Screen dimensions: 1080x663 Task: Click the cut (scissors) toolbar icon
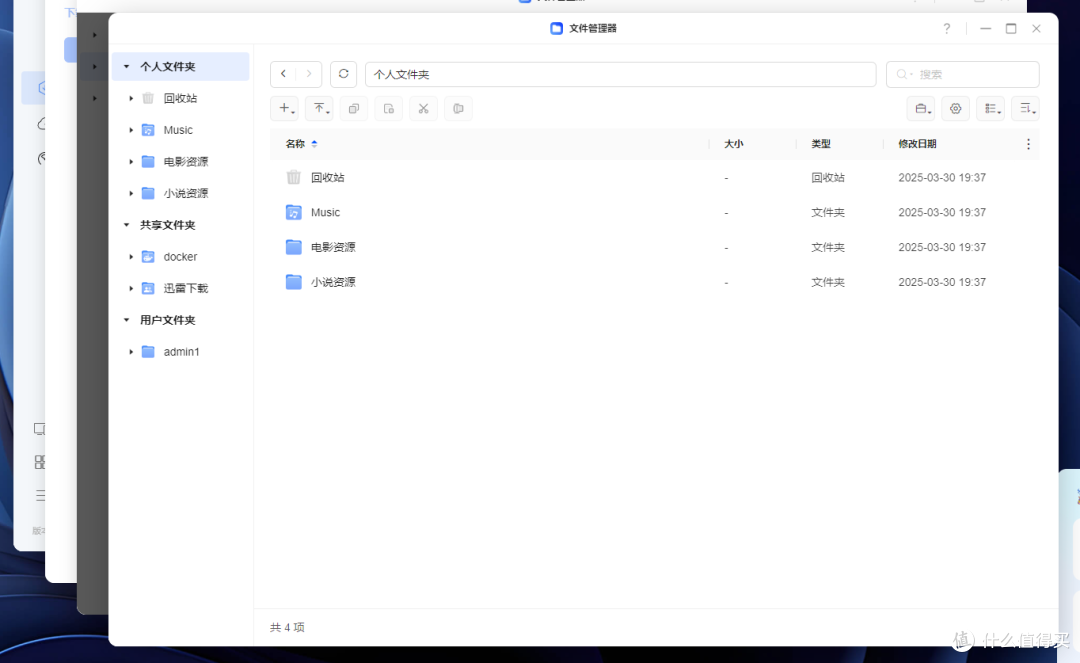coord(423,108)
